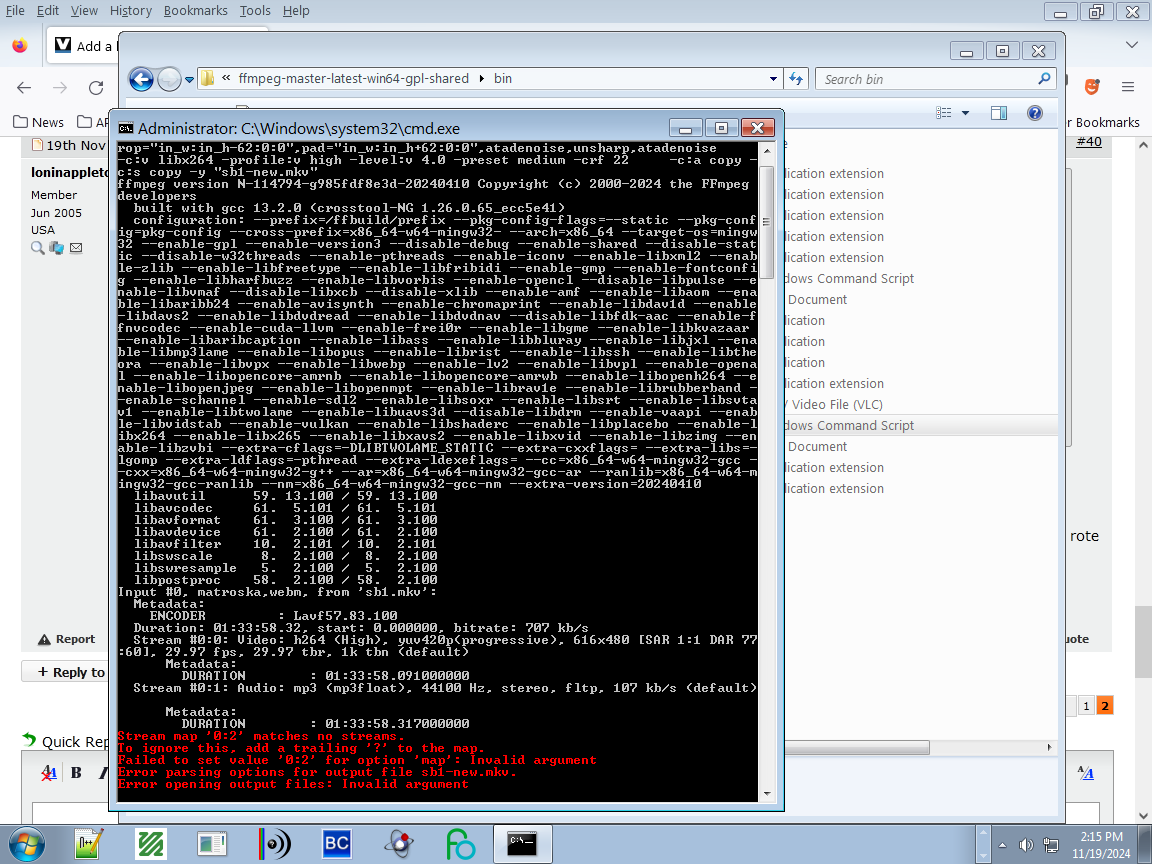Open the color-bars audio app in taskbar

pos(274,844)
